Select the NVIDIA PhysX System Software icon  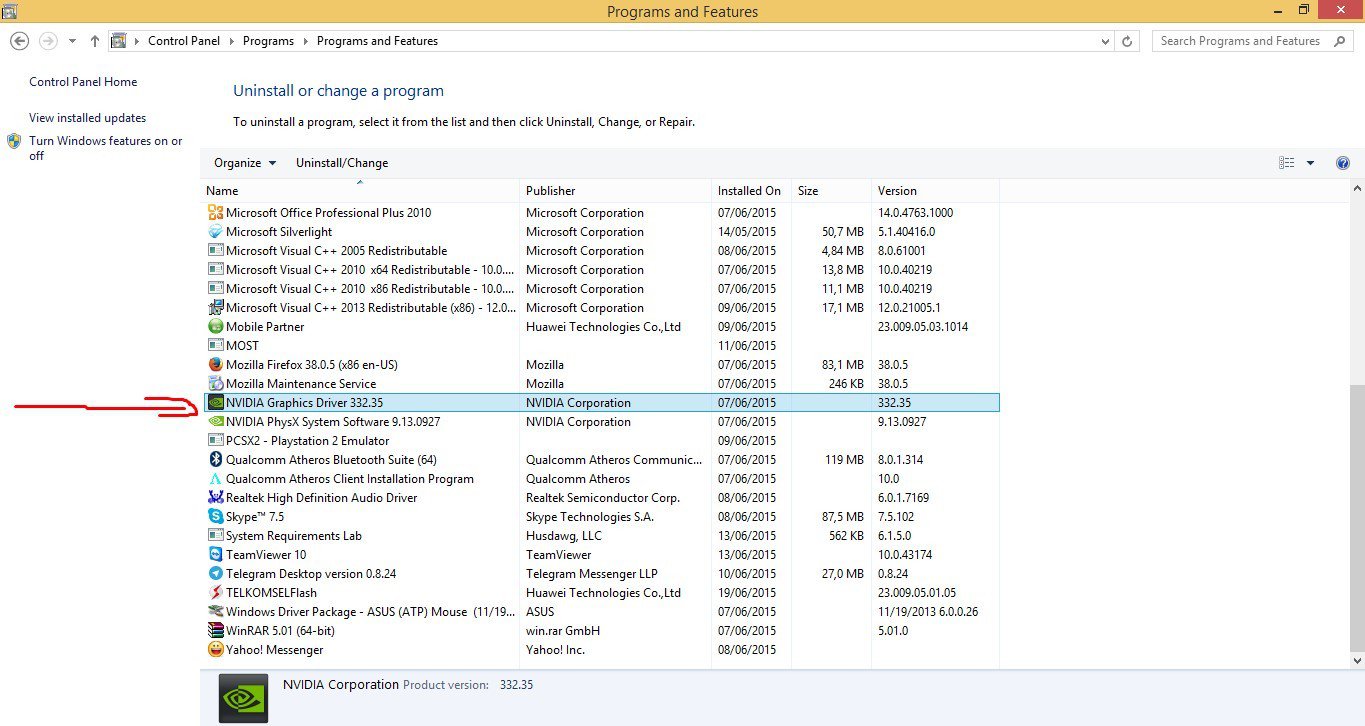point(215,422)
